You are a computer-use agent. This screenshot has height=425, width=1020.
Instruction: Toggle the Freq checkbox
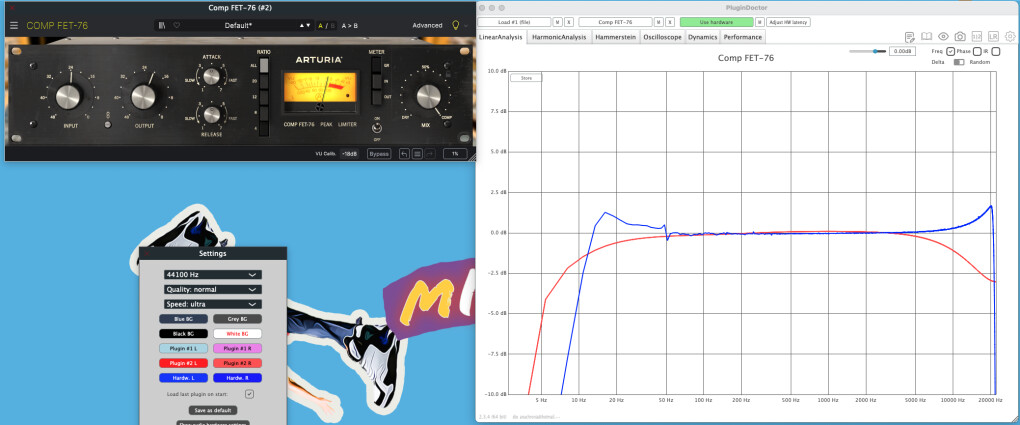point(950,51)
